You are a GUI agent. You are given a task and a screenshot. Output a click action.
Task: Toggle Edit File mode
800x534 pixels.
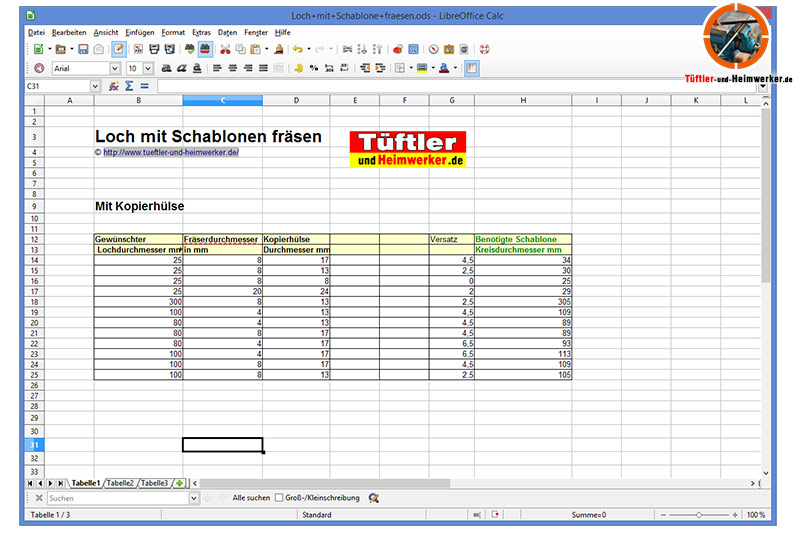click(118, 49)
